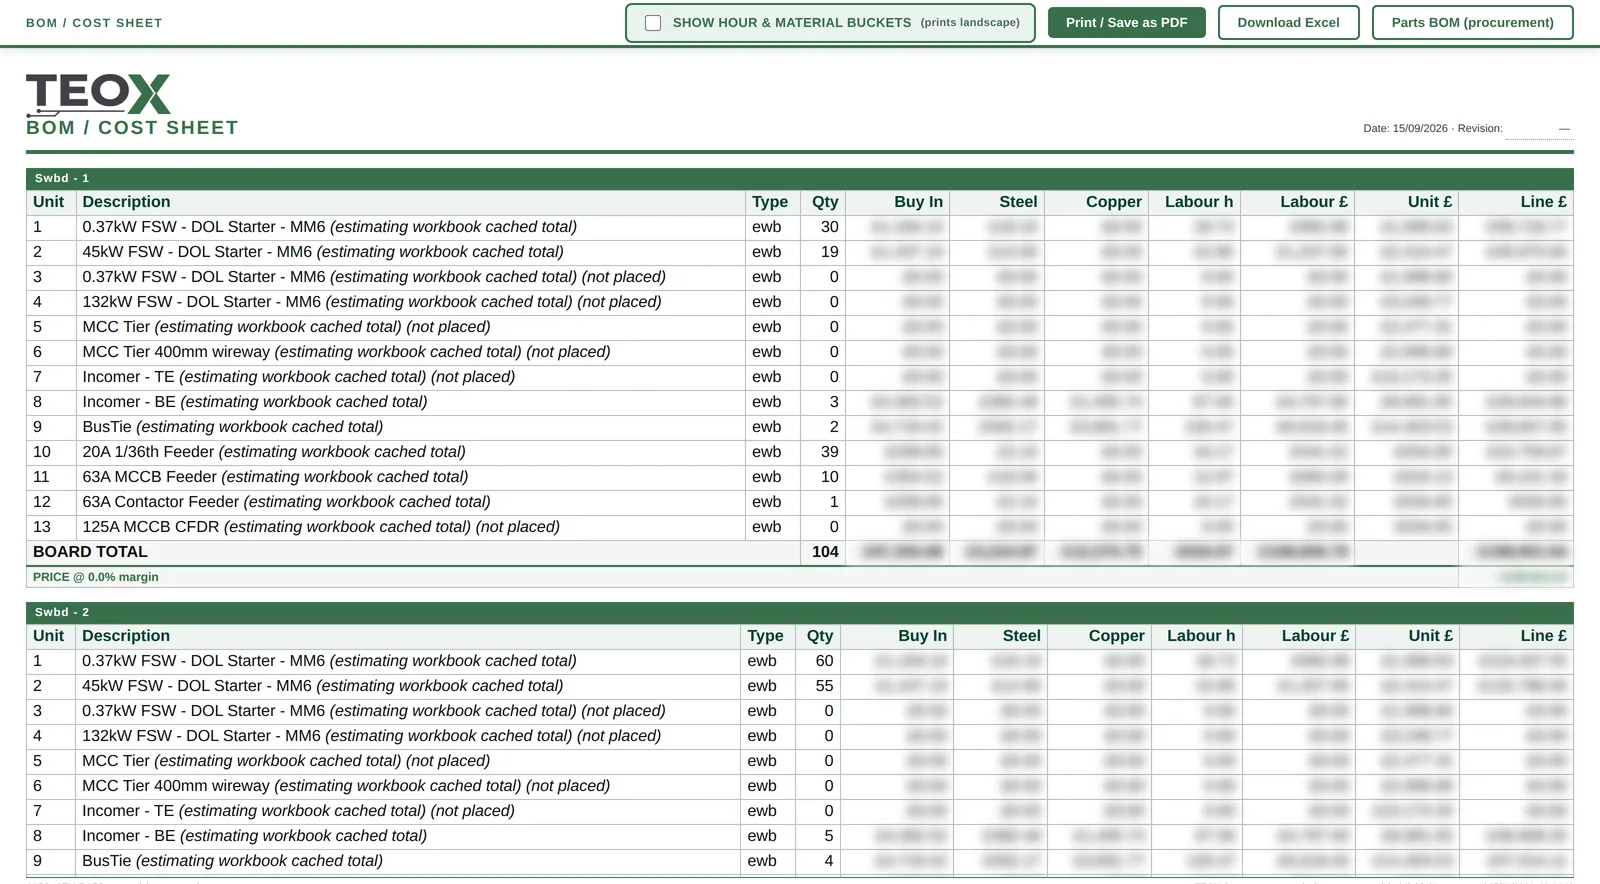Click quantity 39 in Swbd - 1
Viewport: 1600px width, 884px height.
[830, 452]
